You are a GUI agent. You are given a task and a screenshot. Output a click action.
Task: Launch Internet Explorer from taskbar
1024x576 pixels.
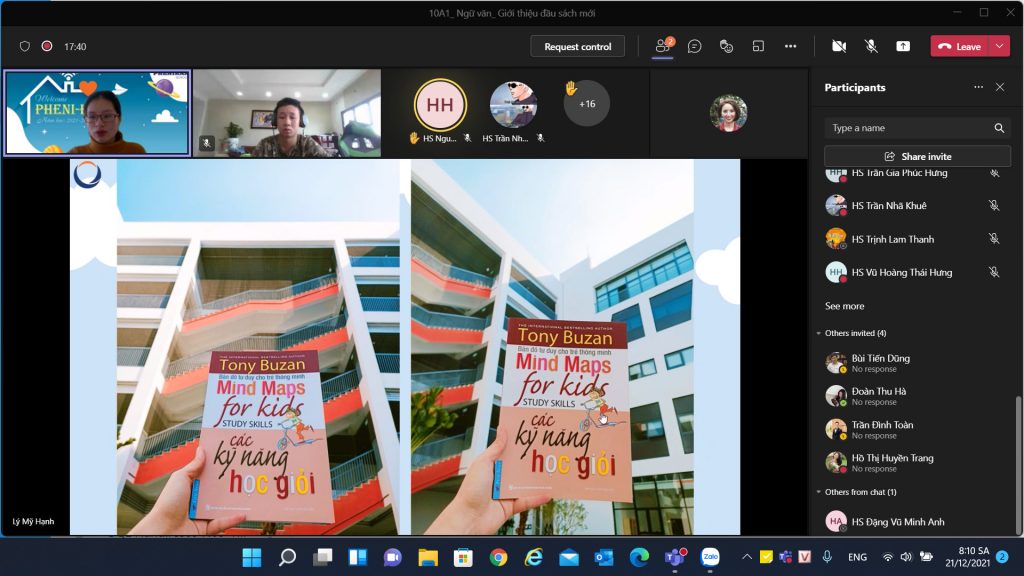534,557
